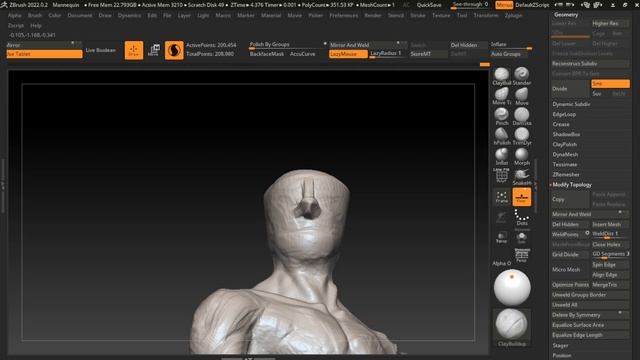Choose the hPolish brush
This screenshot has width=640, height=360.
pos(502,136)
